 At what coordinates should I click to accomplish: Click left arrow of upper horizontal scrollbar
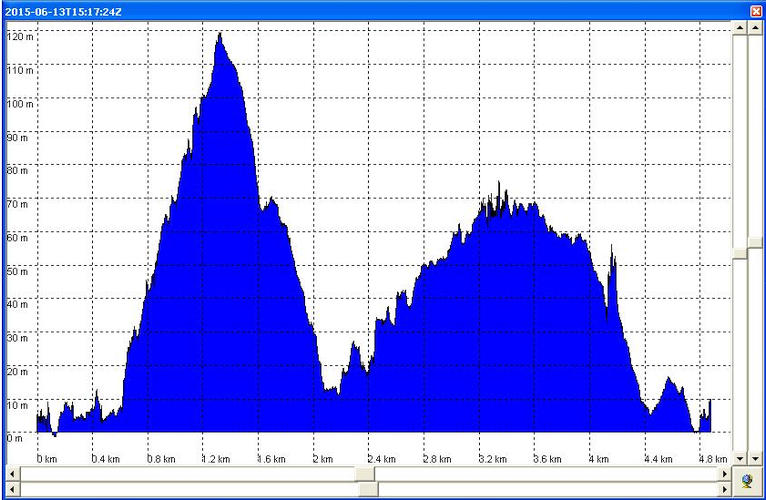[x=13, y=473]
